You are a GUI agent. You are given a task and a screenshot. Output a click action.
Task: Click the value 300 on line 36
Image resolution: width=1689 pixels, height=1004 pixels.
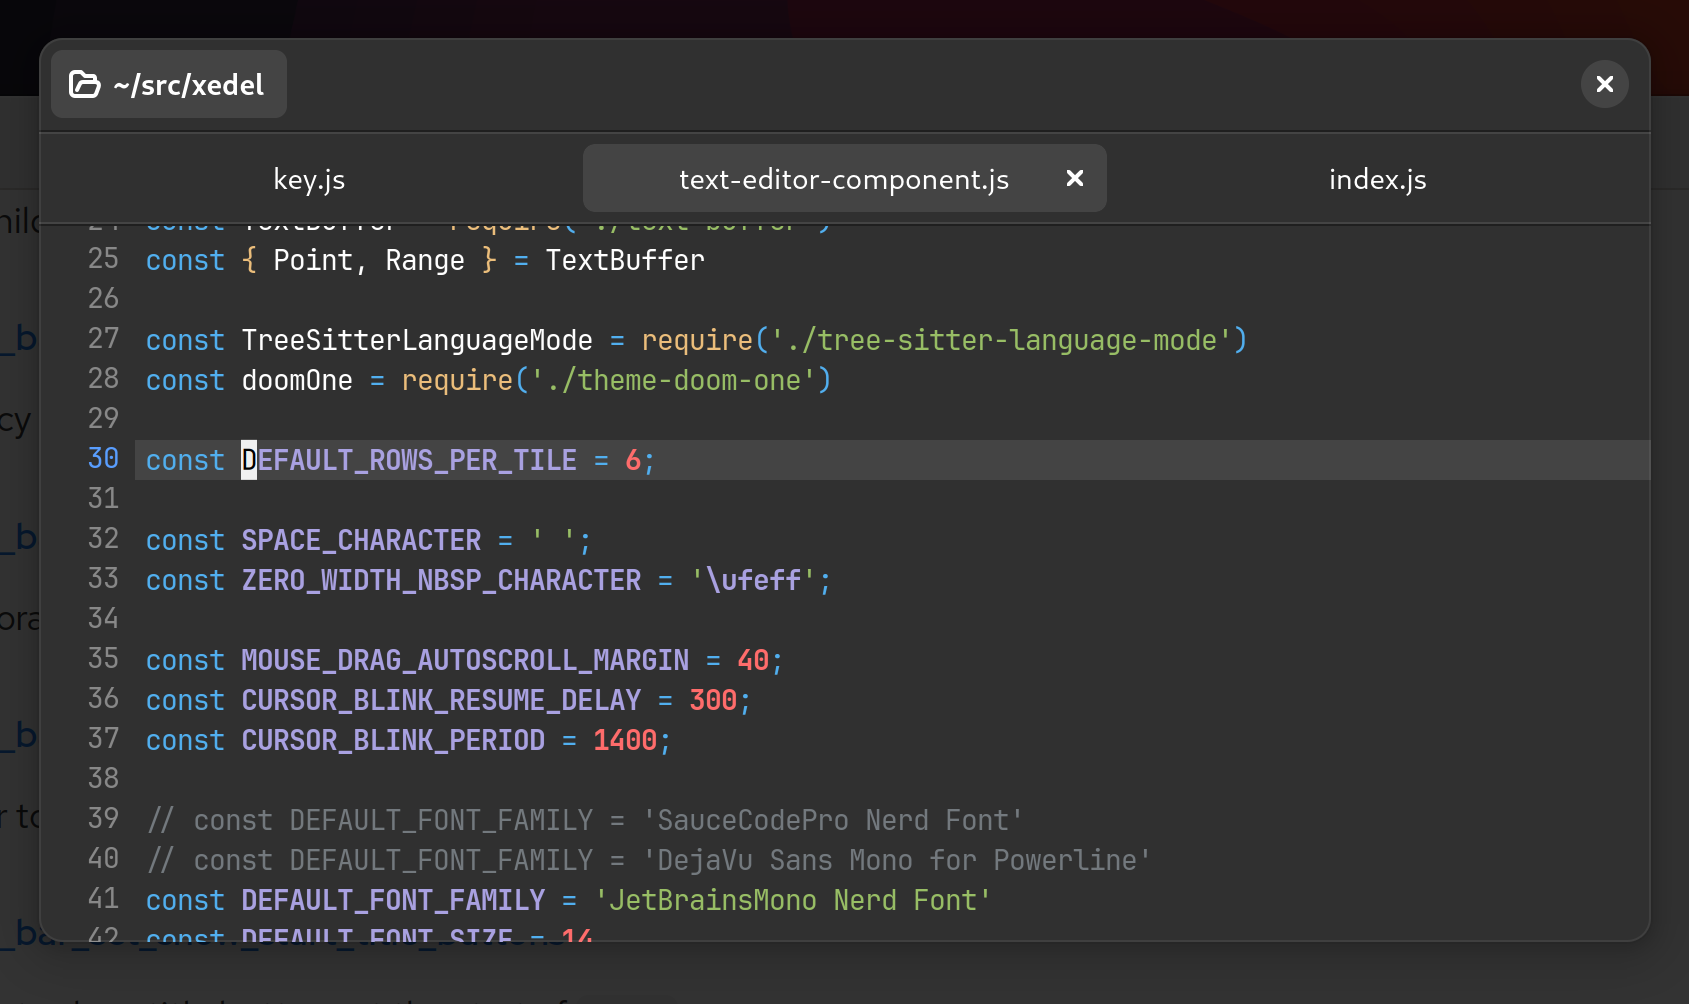click(x=713, y=700)
